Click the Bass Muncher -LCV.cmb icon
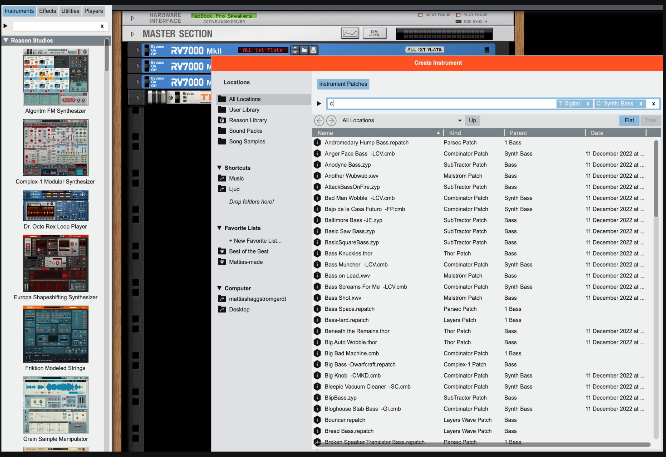Viewport: 666px width, 457px height. [317, 265]
